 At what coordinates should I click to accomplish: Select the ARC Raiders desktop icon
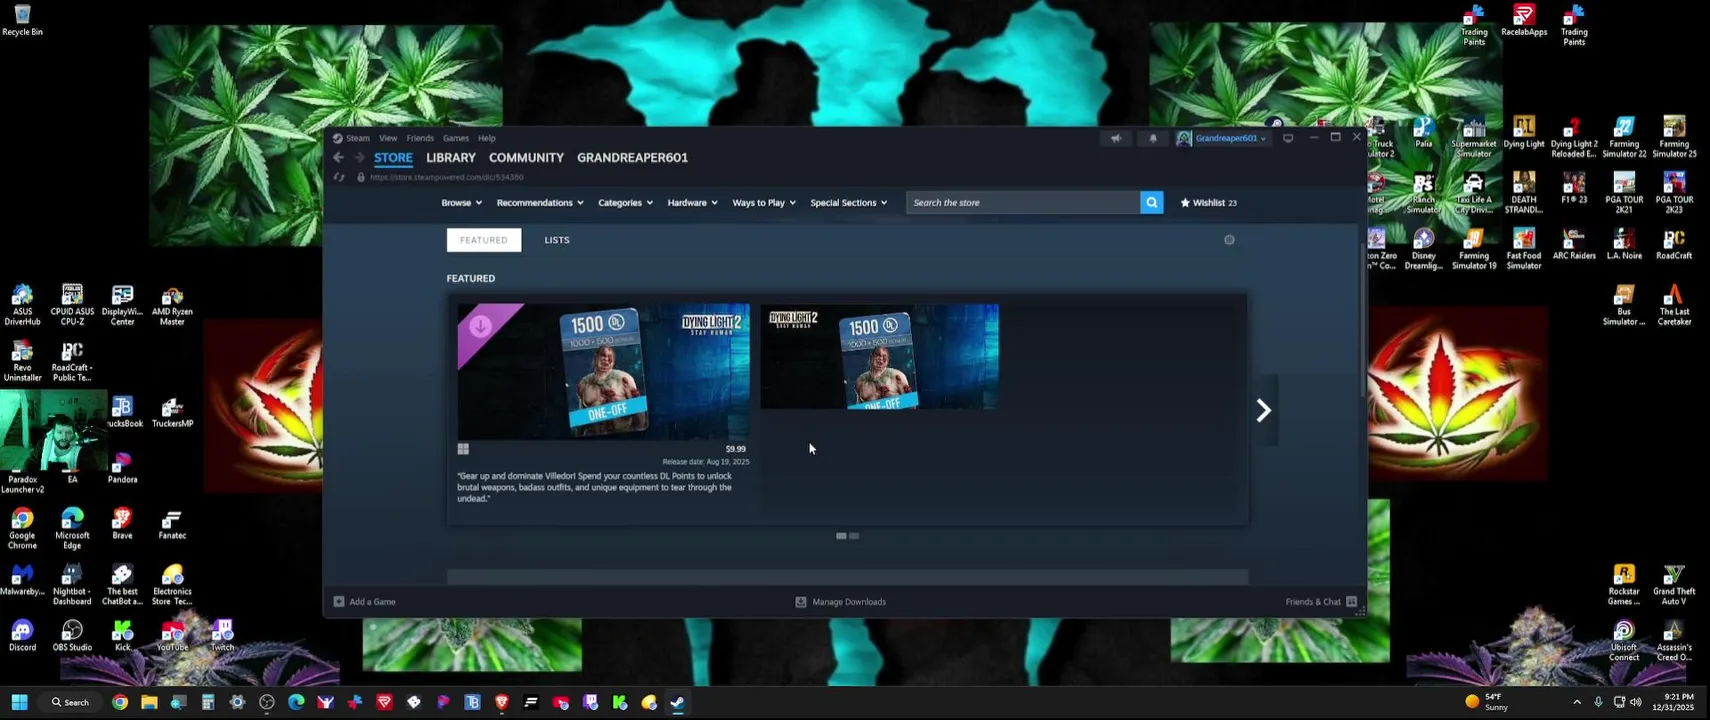1574,244
